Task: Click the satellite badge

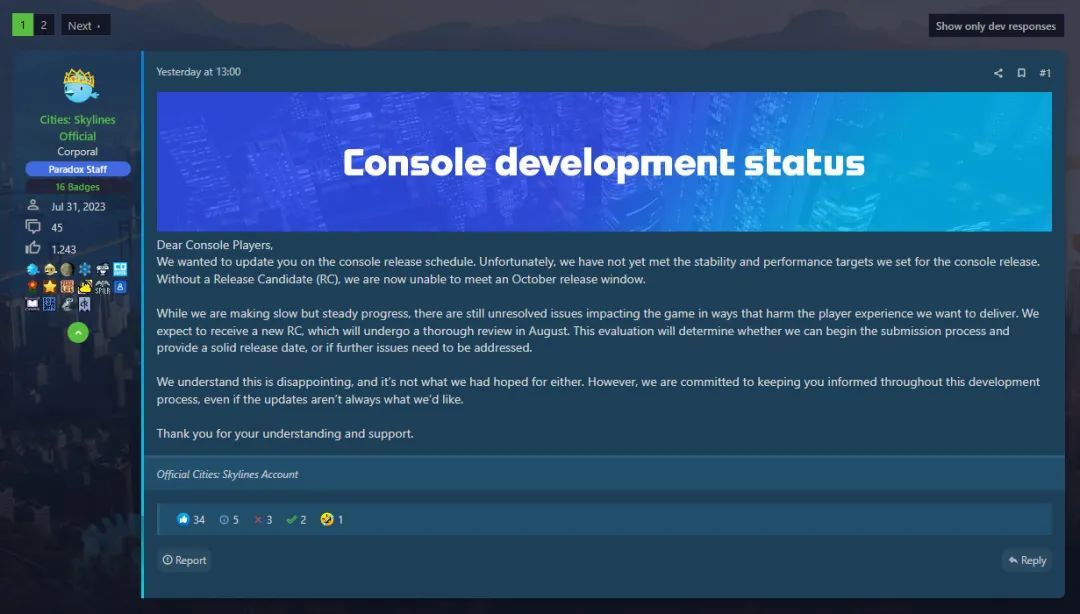Action: 103,269
